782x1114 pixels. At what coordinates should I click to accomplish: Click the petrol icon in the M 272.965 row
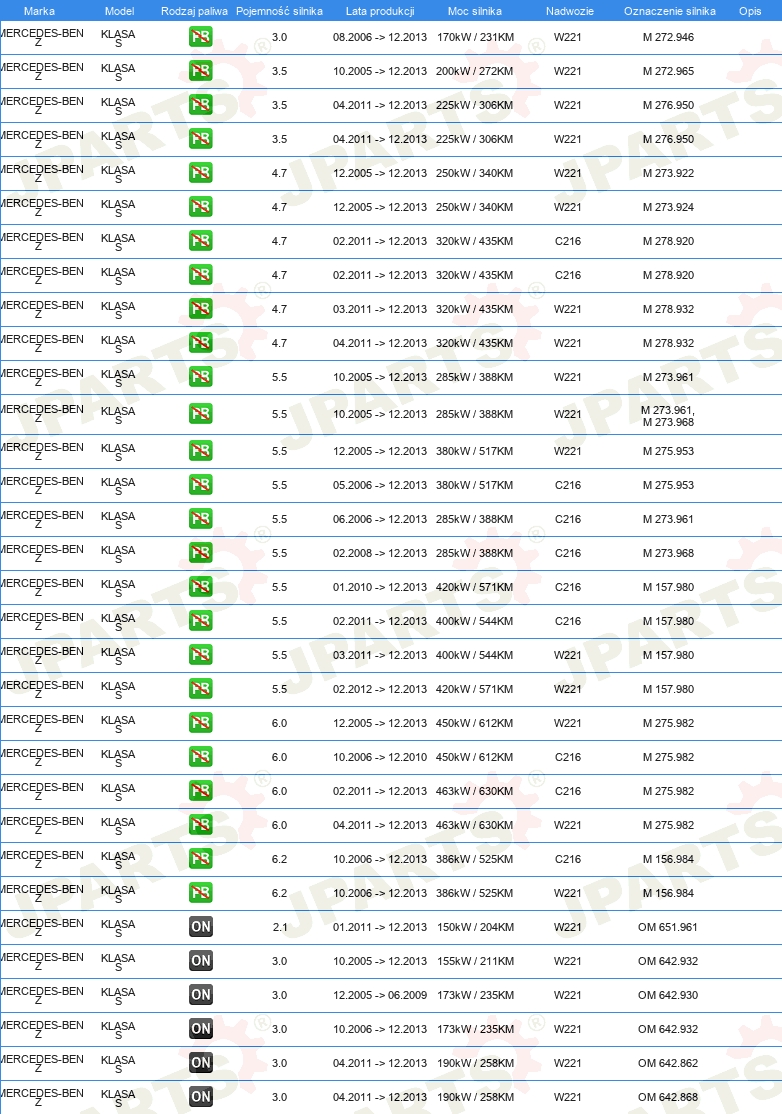pyautogui.click(x=201, y=71)
